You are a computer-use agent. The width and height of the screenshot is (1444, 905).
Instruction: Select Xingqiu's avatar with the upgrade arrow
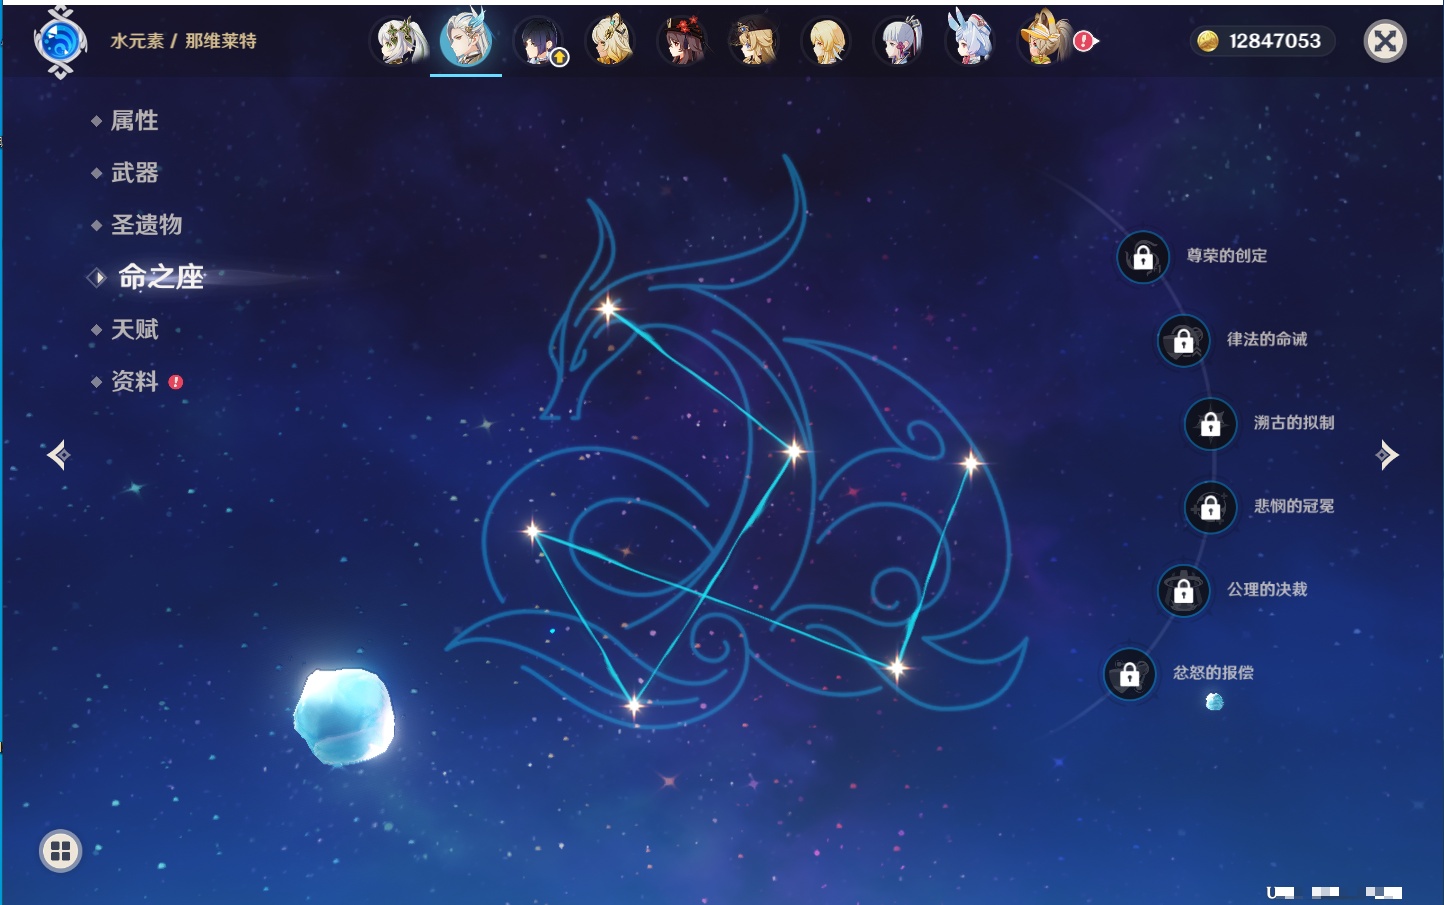click(x=540, y=42)
